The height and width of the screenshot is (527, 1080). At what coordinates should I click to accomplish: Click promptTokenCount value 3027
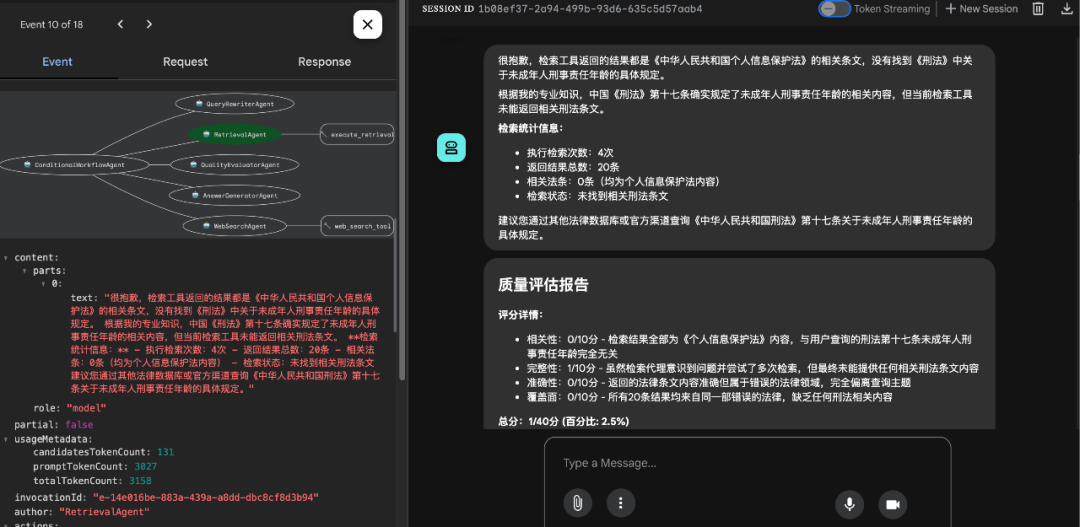[146, 467]
